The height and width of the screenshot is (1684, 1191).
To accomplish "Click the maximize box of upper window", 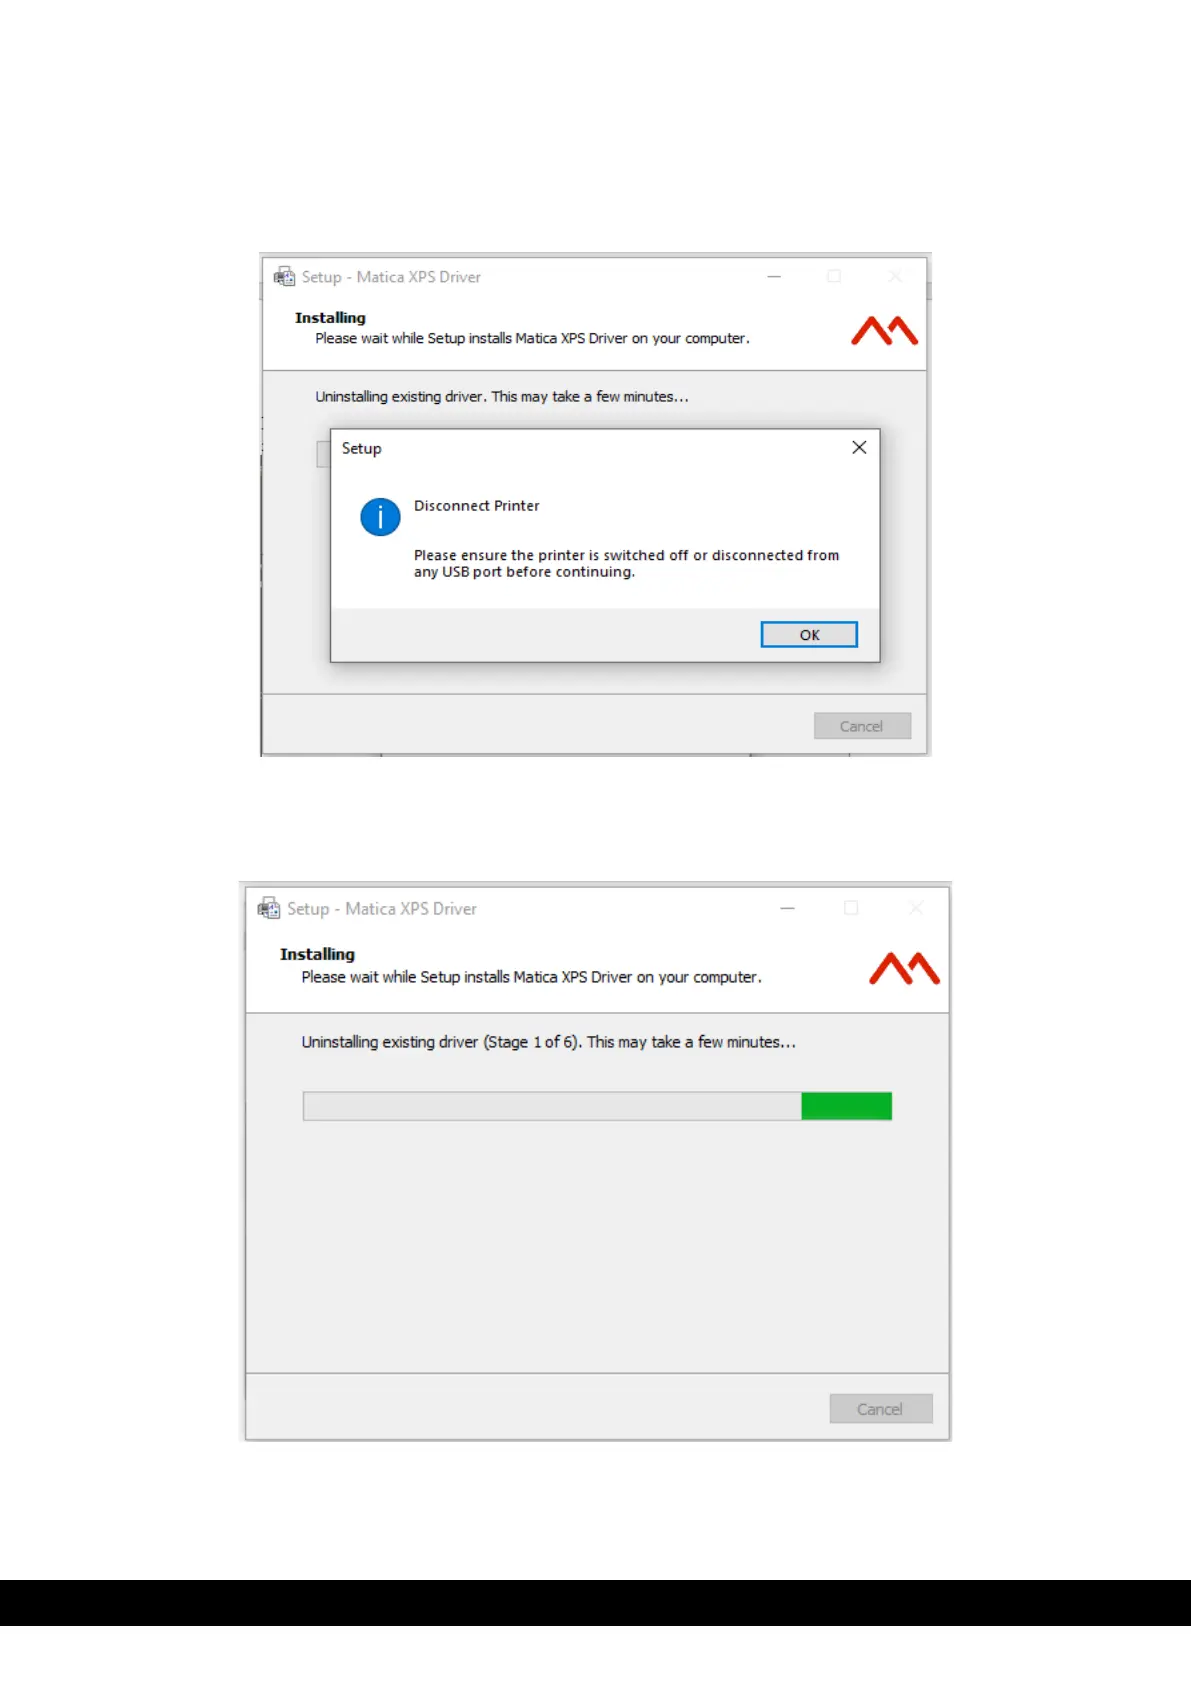I will (x=834, y=276).
